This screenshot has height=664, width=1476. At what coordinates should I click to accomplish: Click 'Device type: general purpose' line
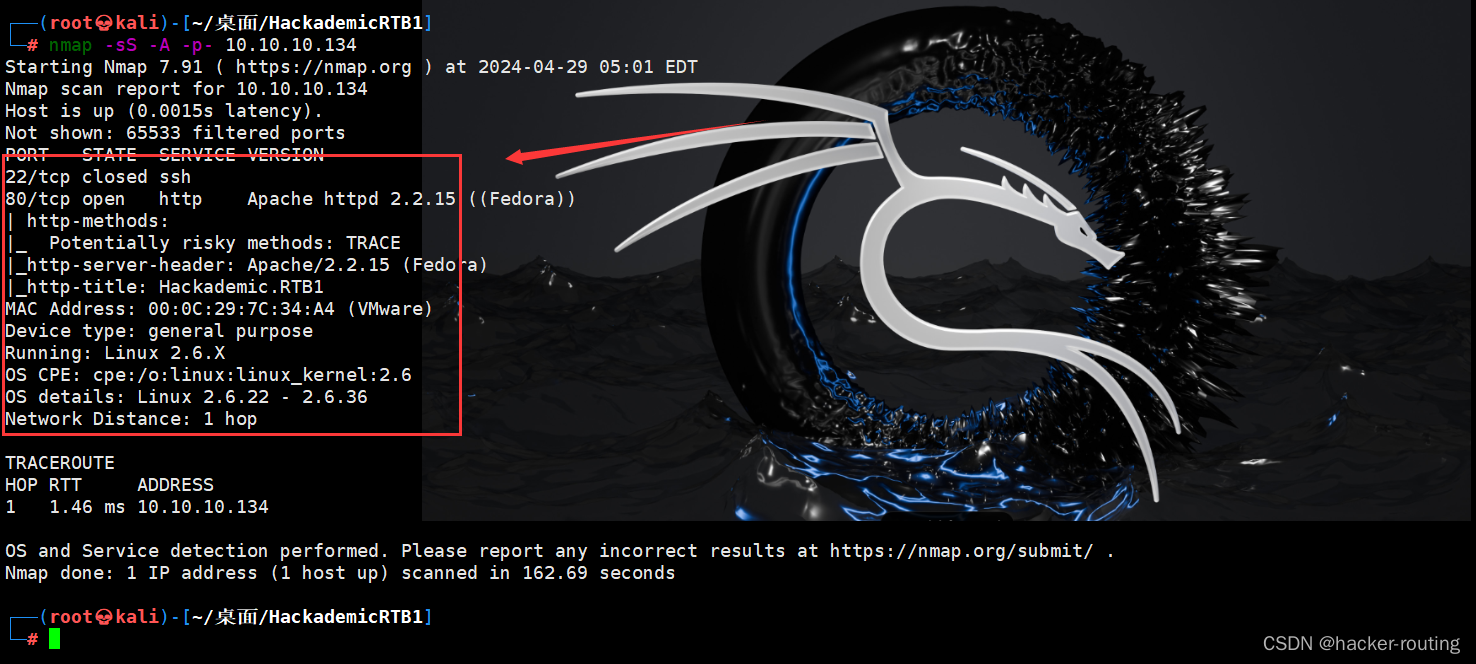point(159,331)
